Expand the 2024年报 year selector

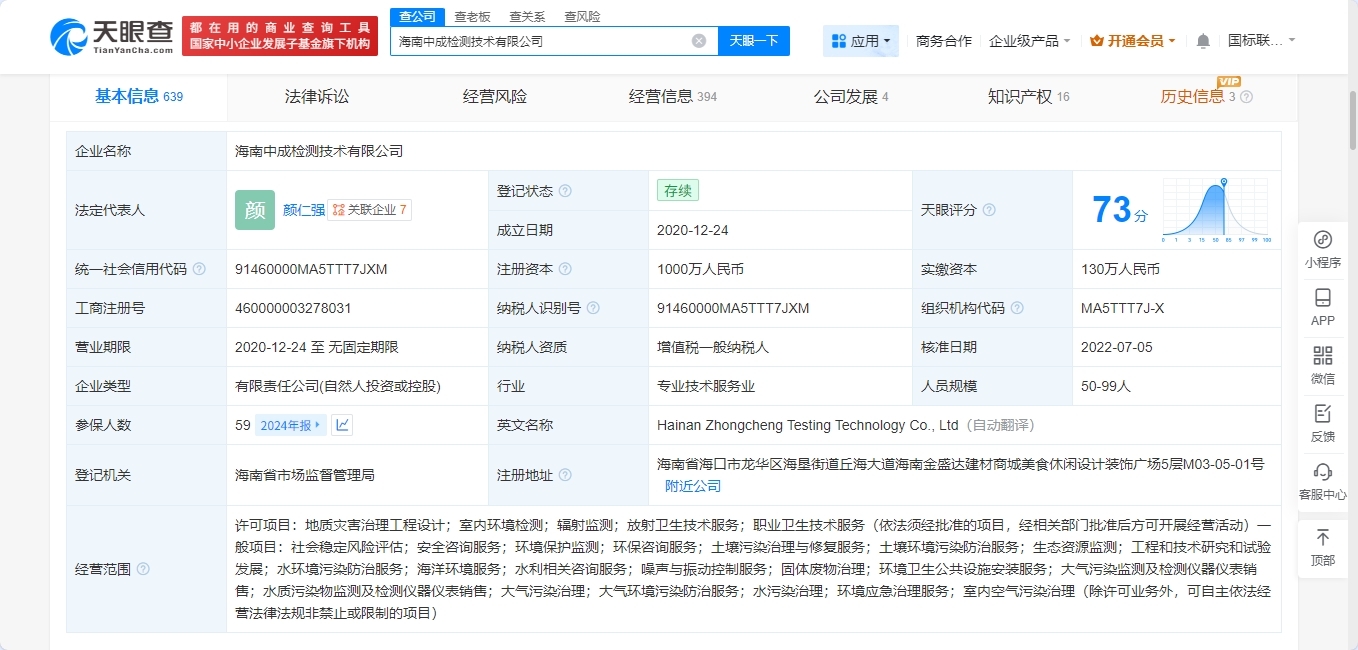(x=291, y=425)
